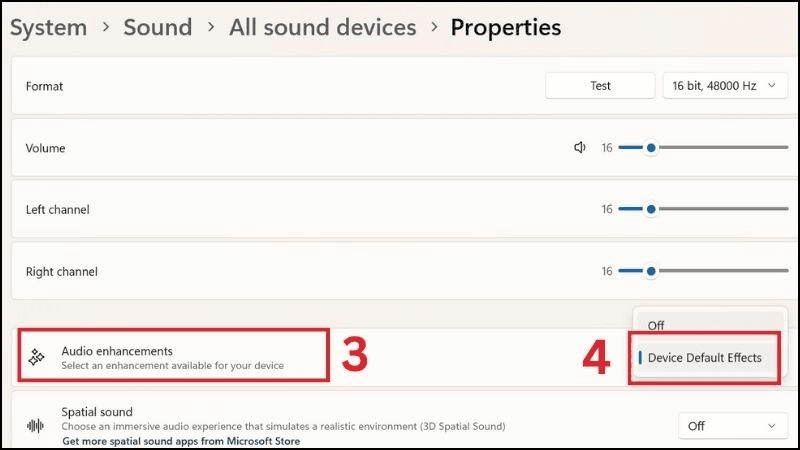
Task: Click the Left channel row label
Action: (59, 210)
